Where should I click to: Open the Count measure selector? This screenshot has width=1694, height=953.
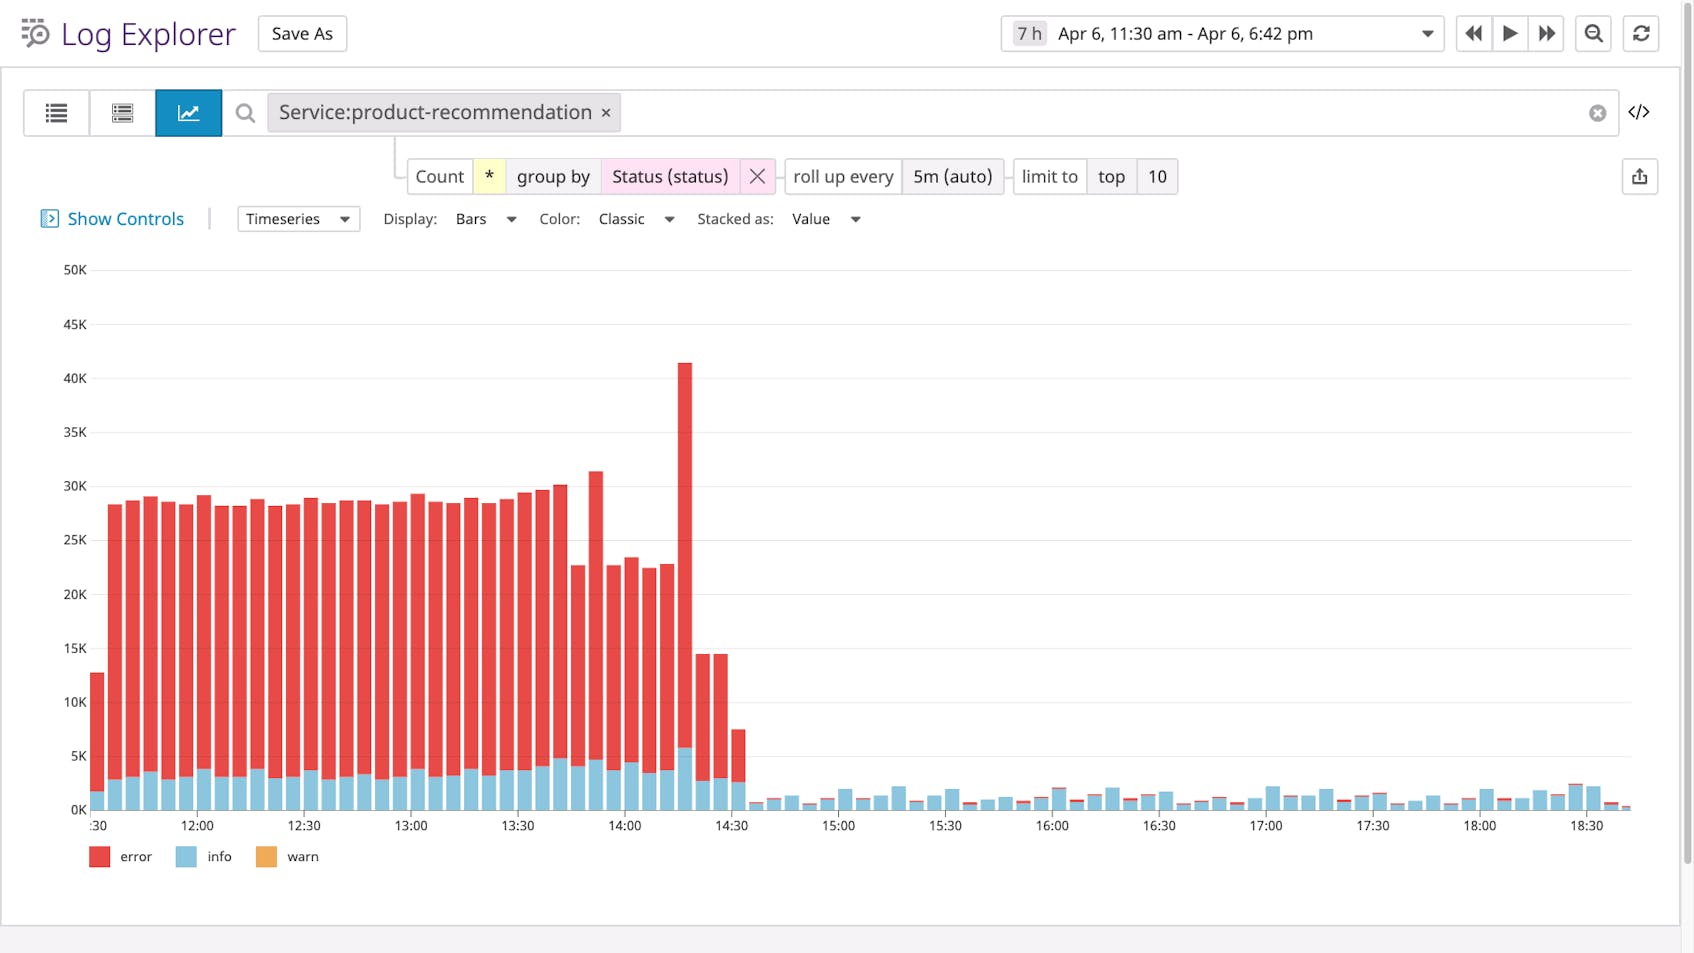pyautogui.click(x=439, y=176)
